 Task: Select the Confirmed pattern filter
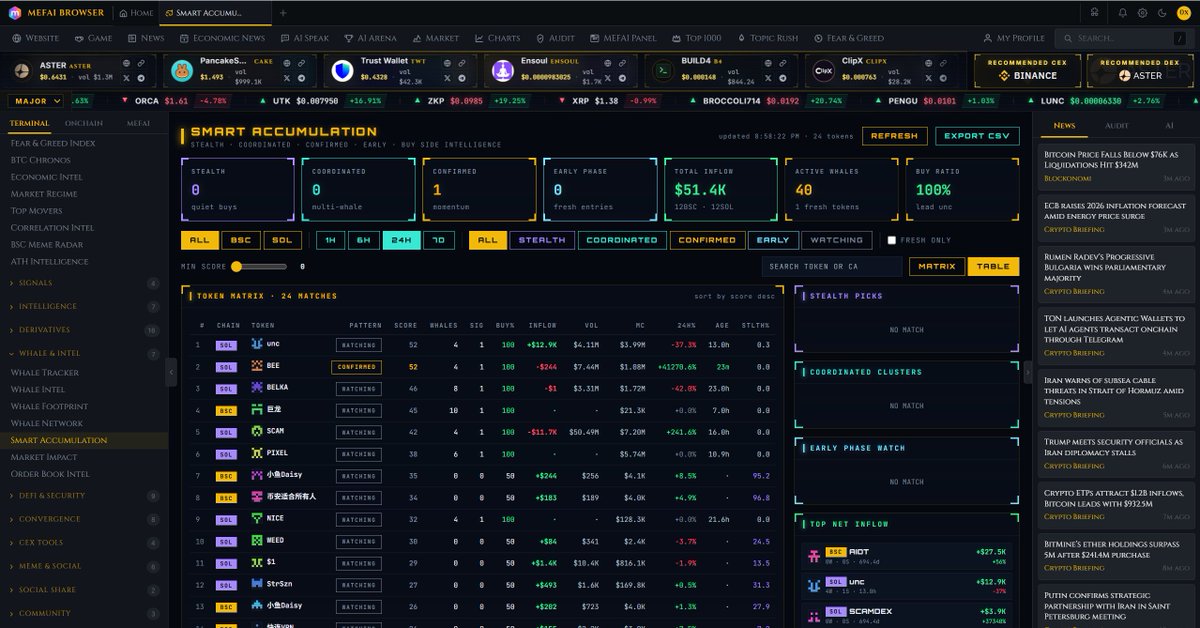coord(707,240)
